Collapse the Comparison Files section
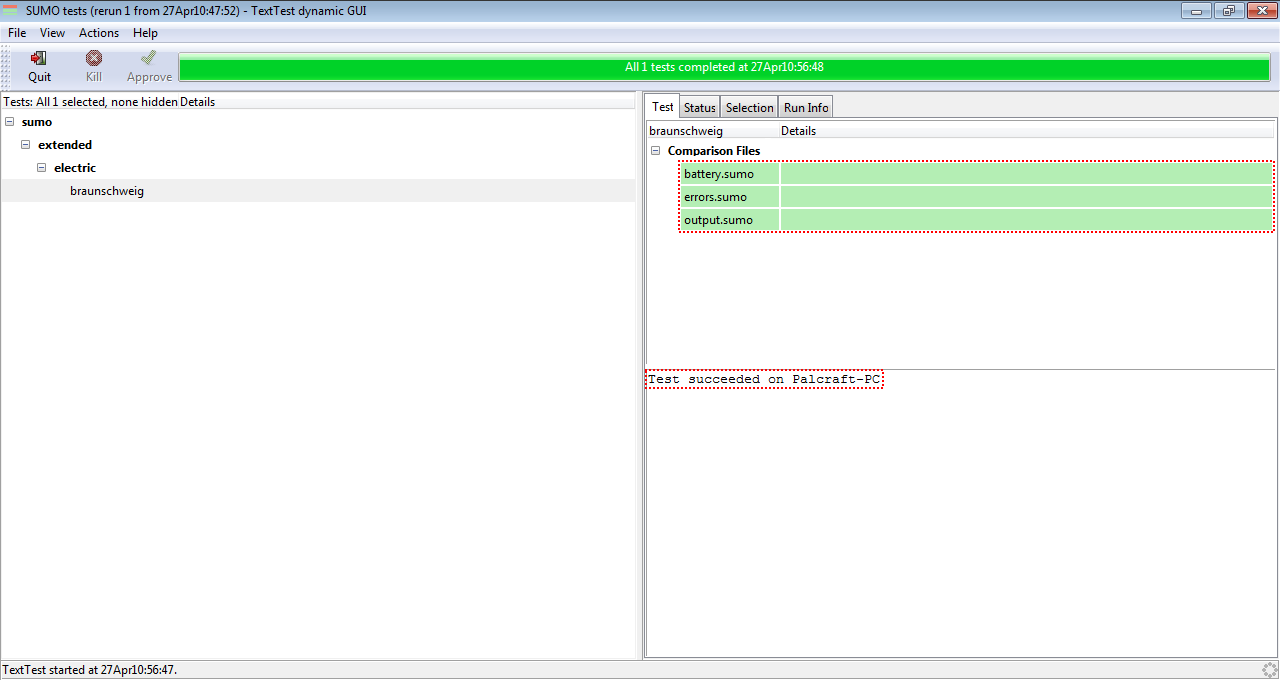The height and width of the screenshot is (680, 1280). pyautogui.click(x=656, y=151)
